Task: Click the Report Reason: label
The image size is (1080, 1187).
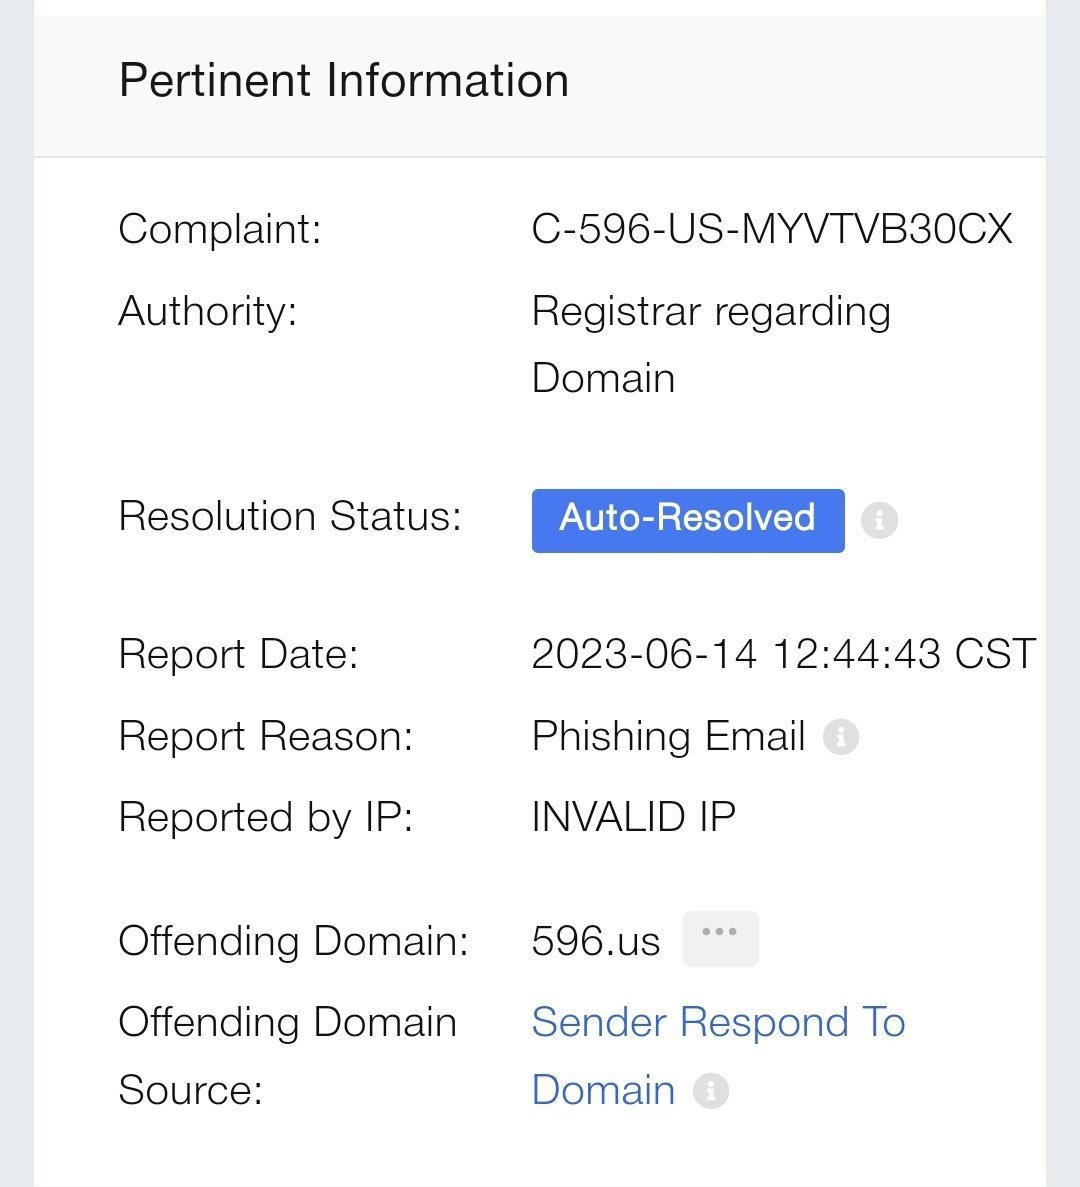Action: click(x=265, y=737)
